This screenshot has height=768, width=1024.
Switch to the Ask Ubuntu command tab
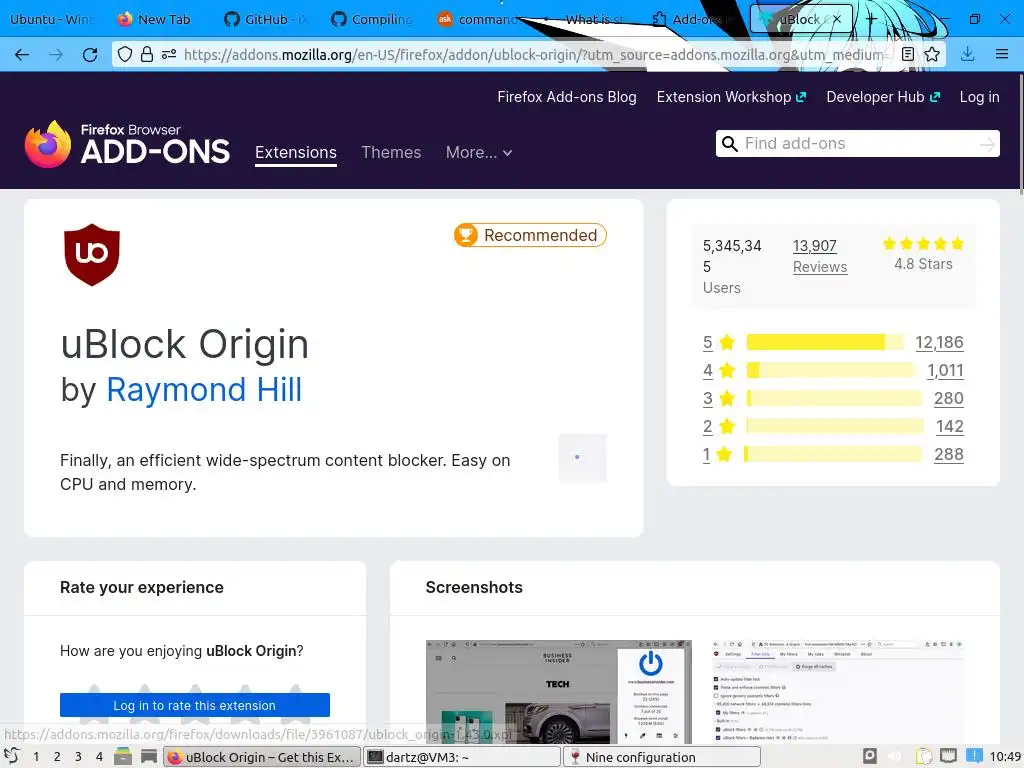pyautogui.click(x=479, y=19)
